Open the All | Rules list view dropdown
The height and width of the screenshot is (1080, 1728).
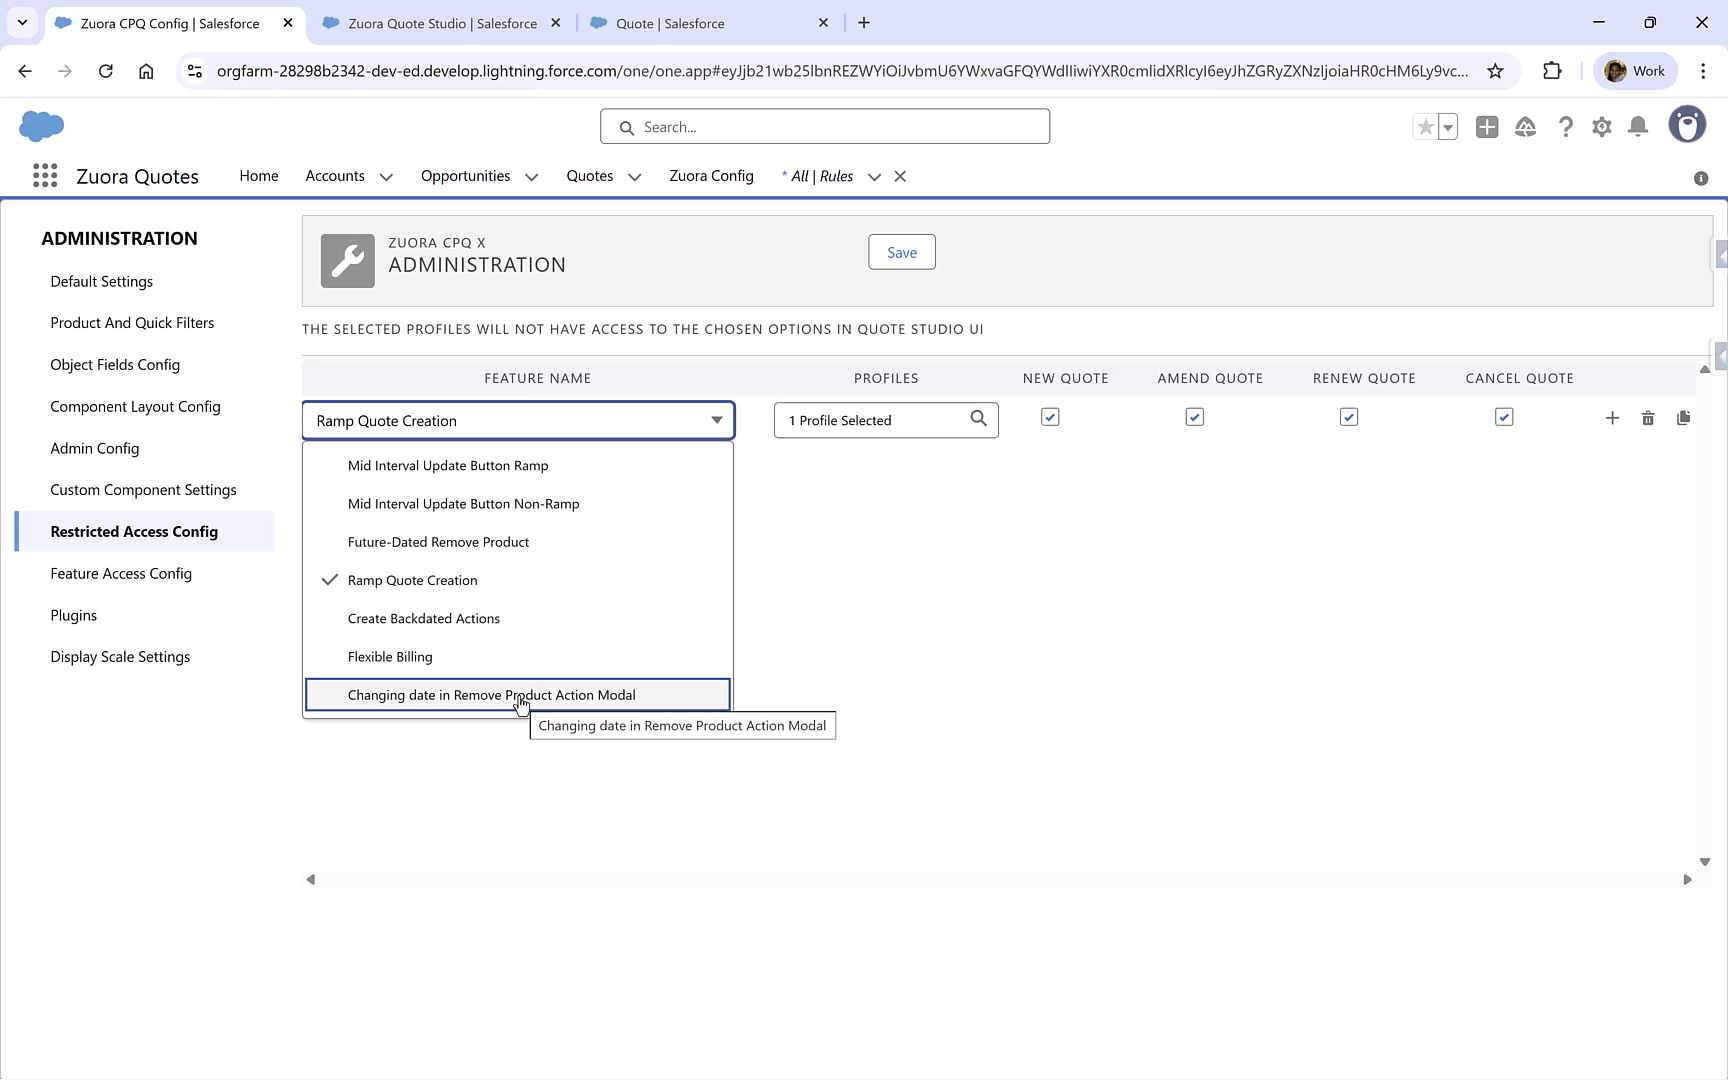point(874,176)
